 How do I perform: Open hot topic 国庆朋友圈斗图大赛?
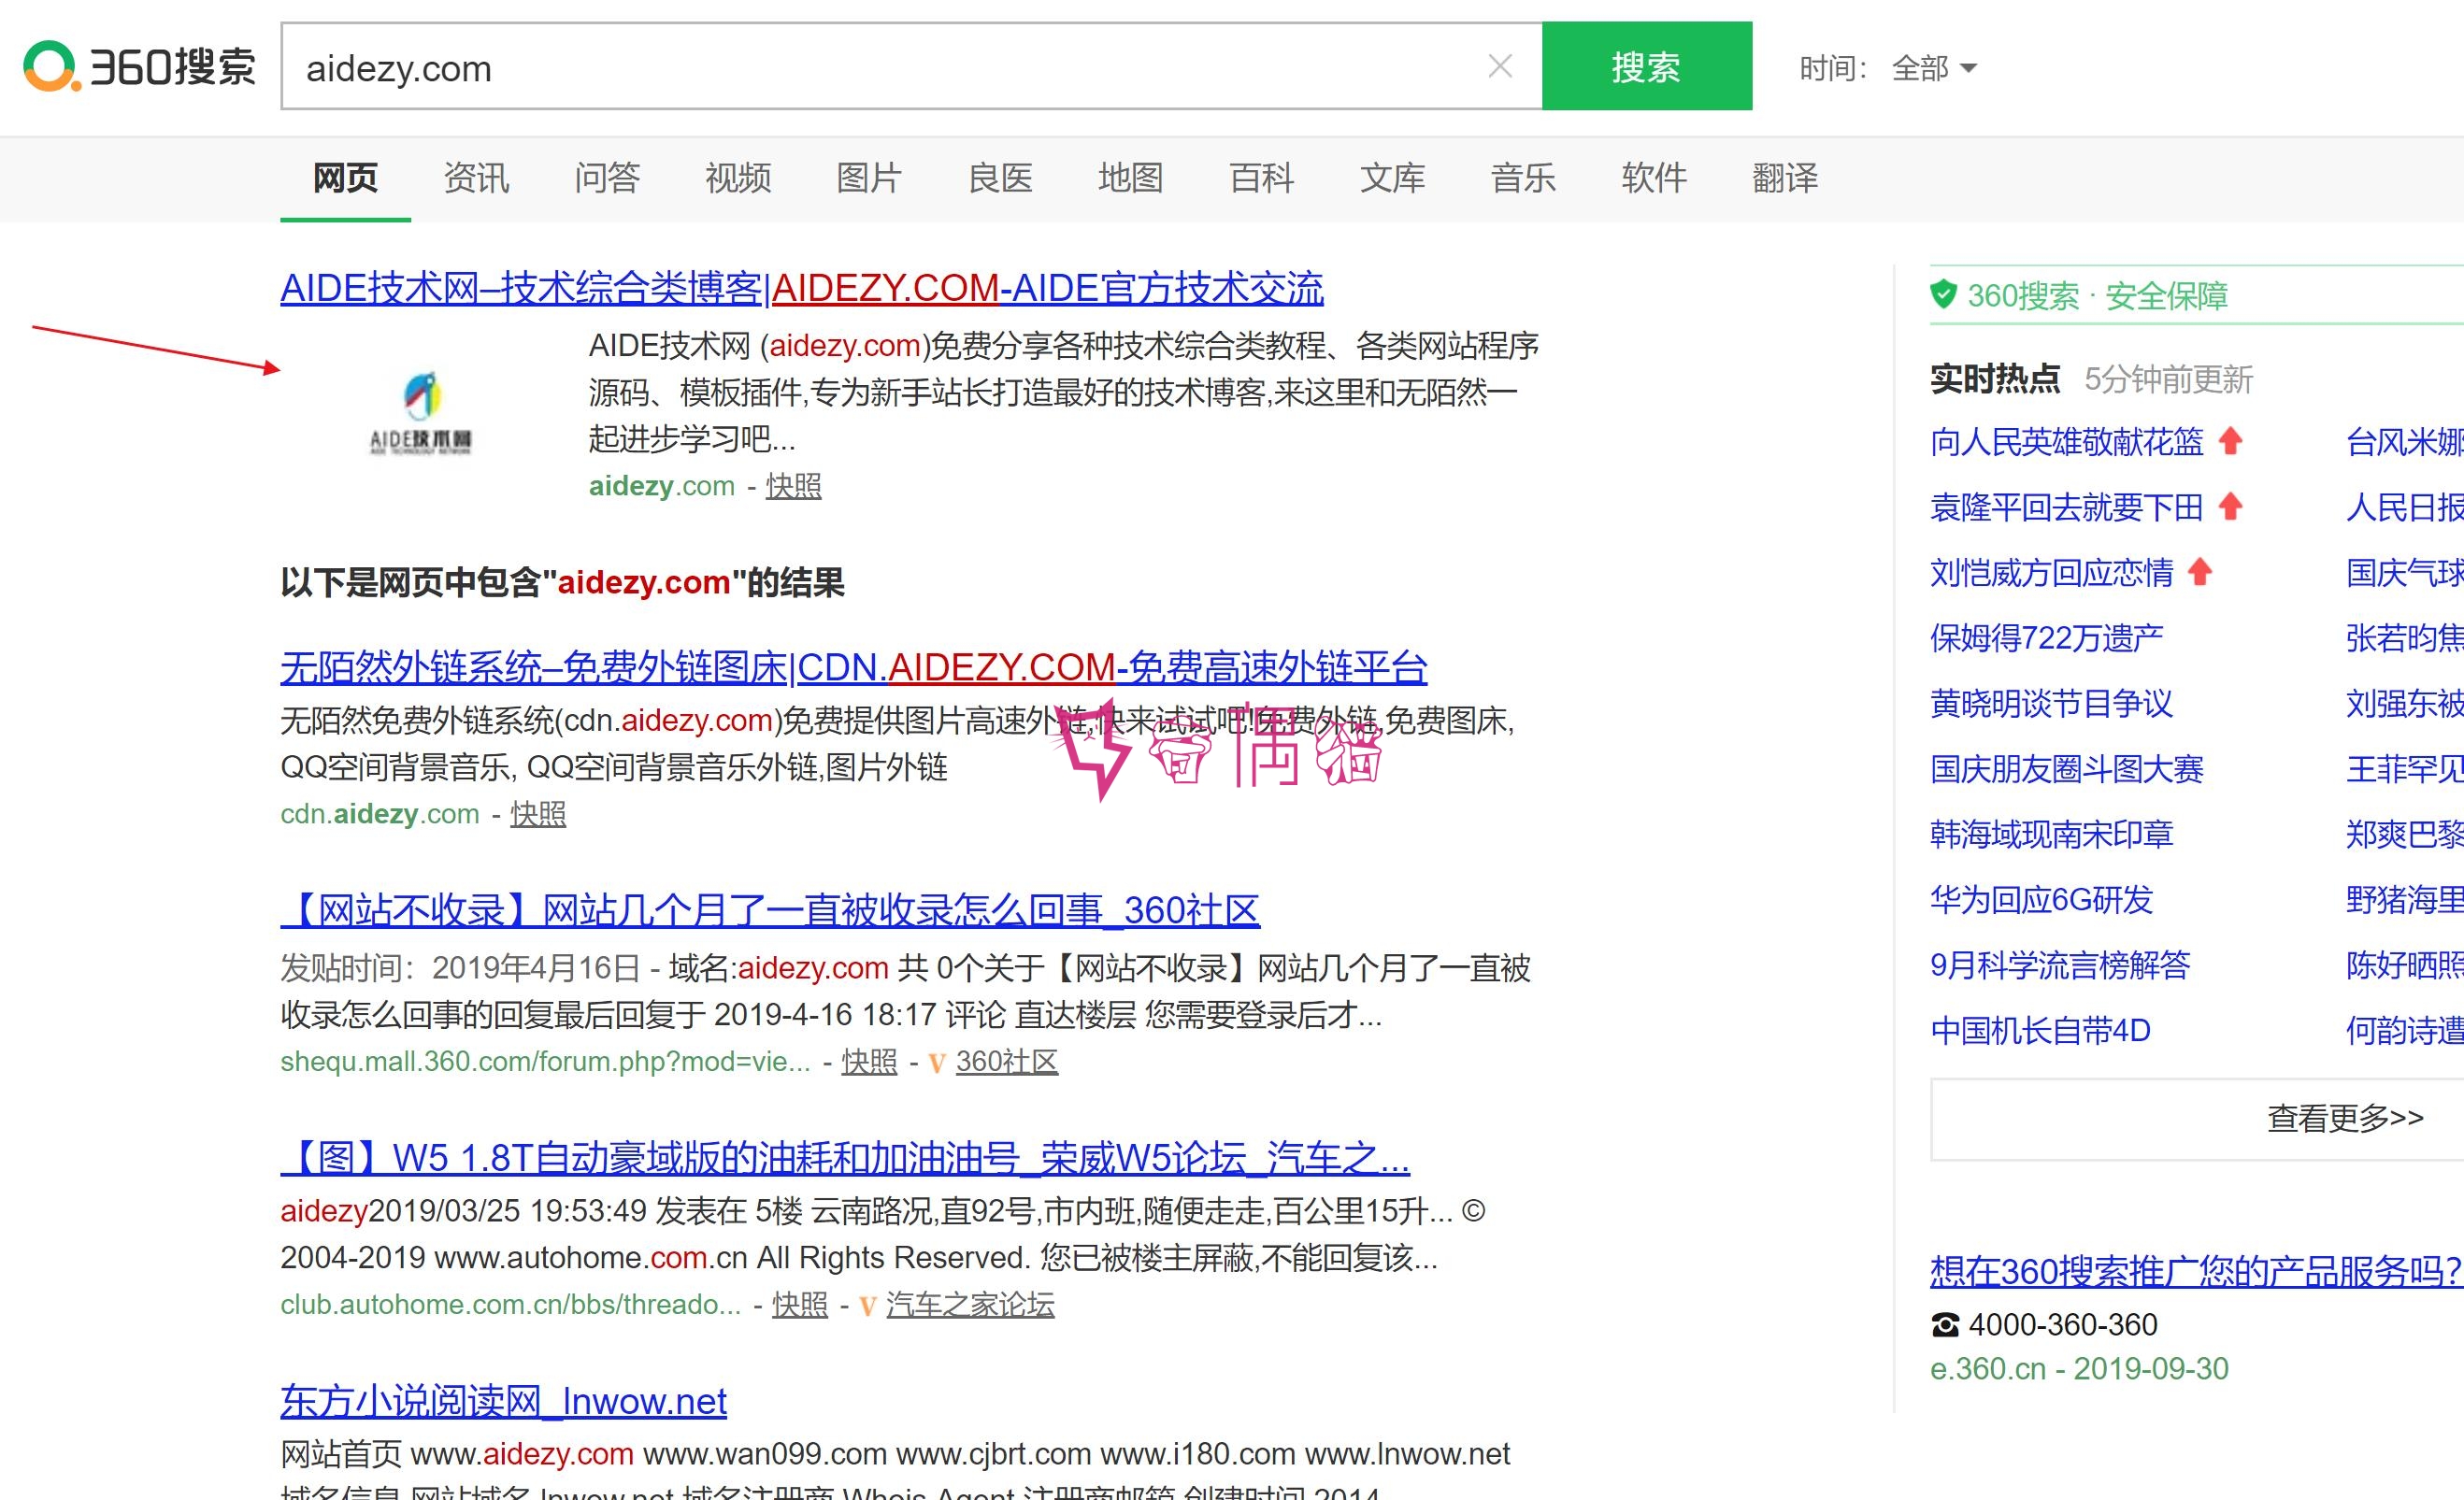2067,768
